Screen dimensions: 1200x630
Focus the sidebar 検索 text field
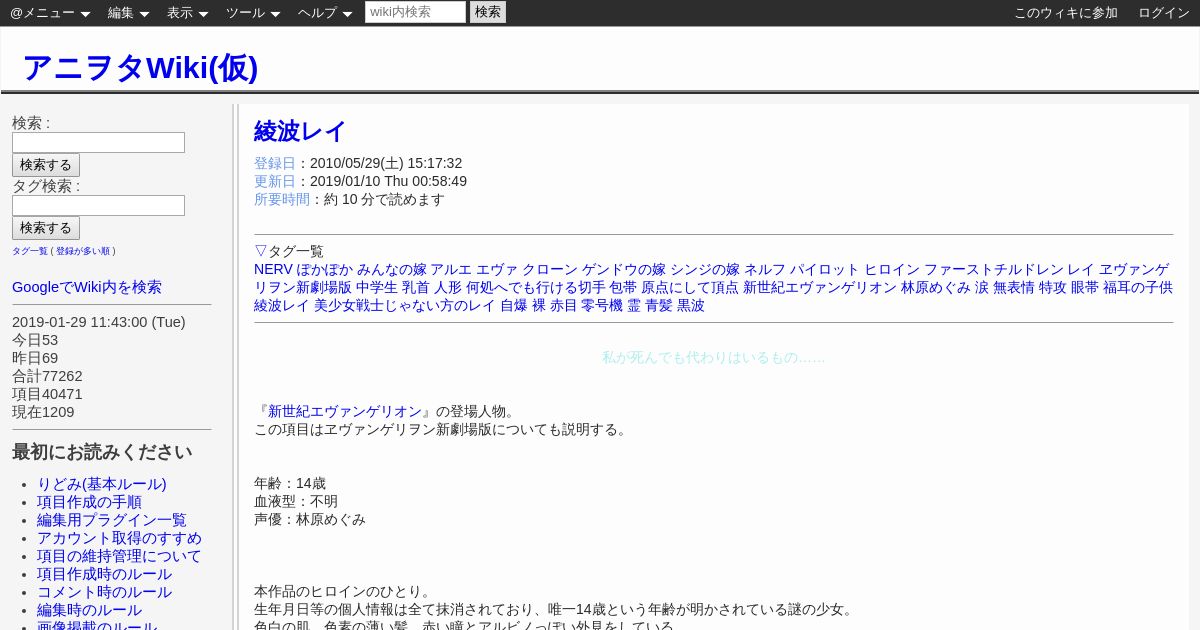(x=98, y=142)
